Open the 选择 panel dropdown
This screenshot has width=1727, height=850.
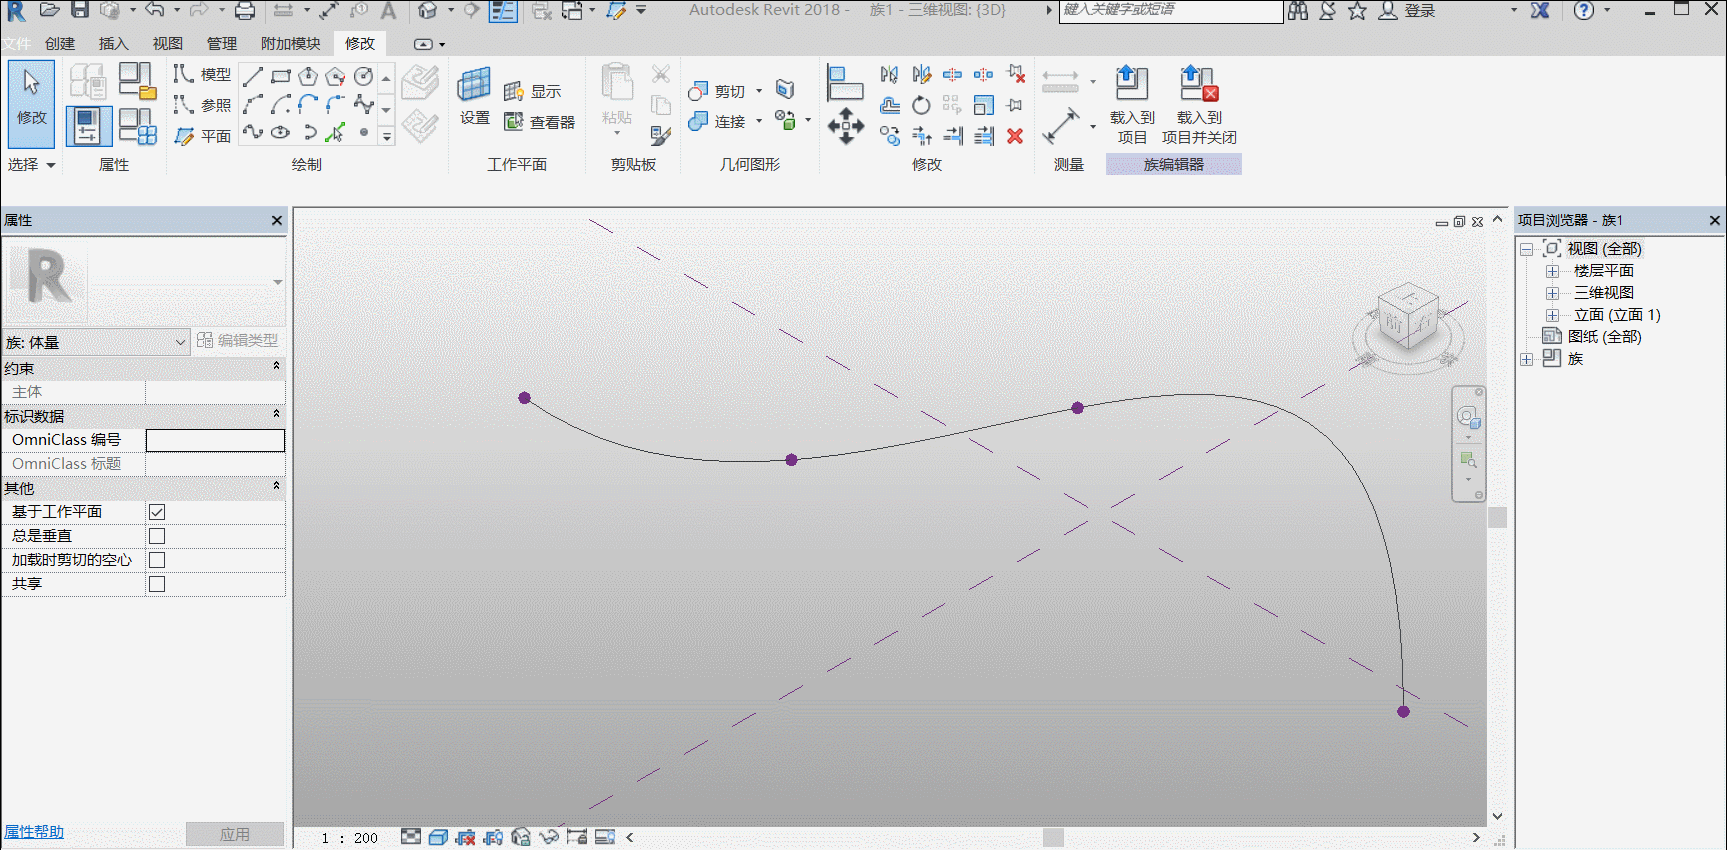click(32, 164)
